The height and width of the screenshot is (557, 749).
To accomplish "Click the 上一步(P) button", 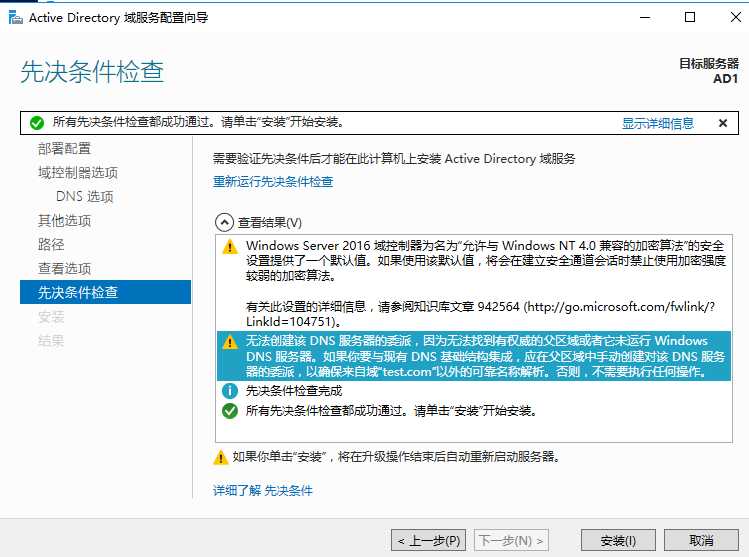I will tap(428, 541).
